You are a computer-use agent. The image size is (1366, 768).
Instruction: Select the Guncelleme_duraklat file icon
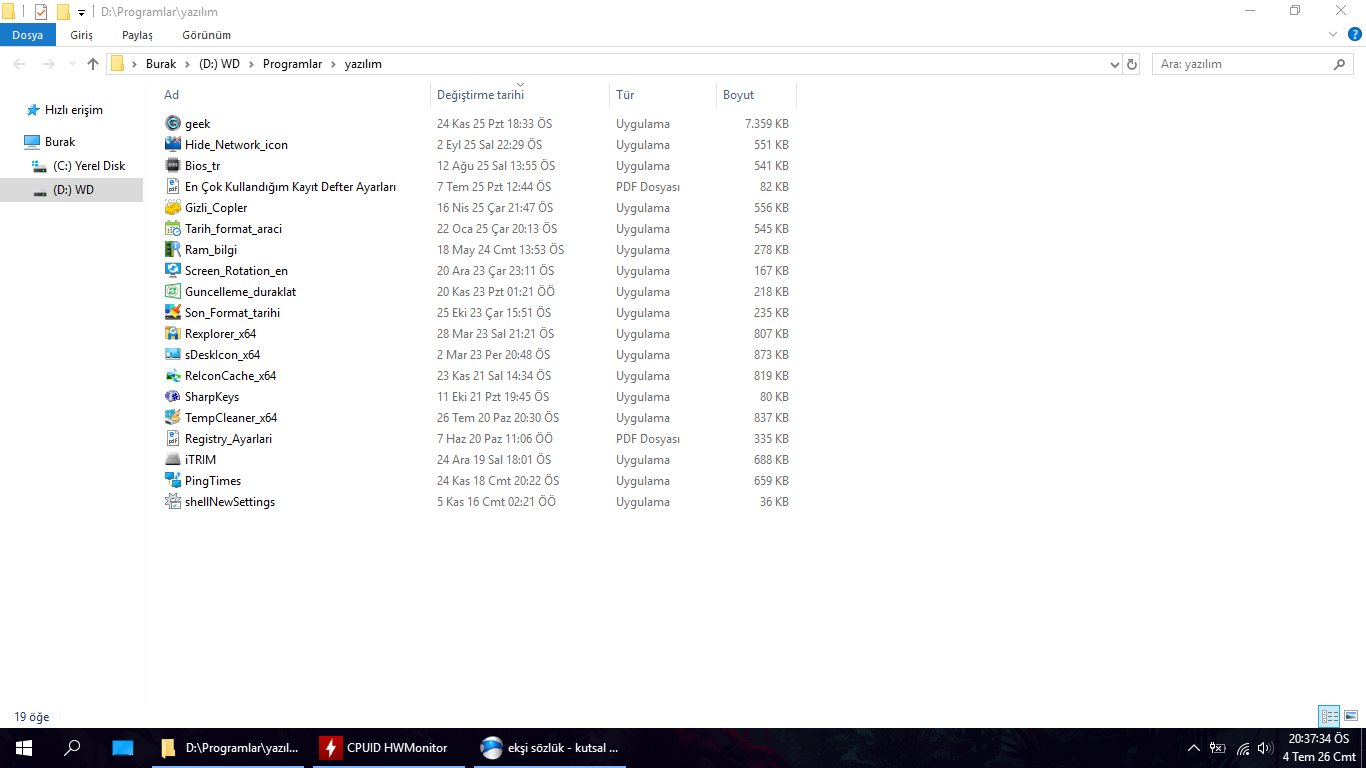click(x=173, y=292)
